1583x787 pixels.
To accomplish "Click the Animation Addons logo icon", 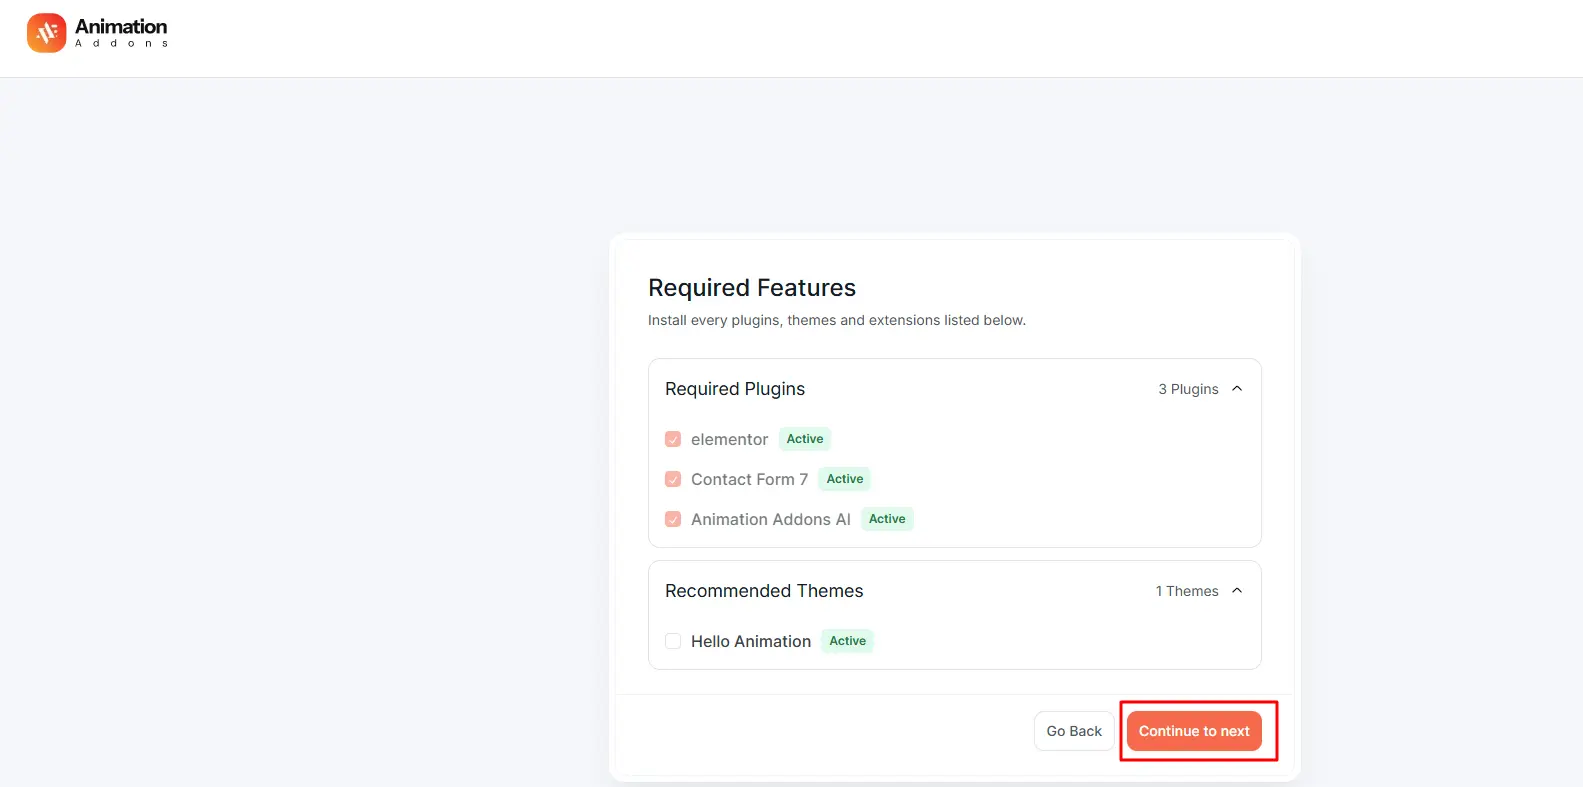I will [47, 33].
